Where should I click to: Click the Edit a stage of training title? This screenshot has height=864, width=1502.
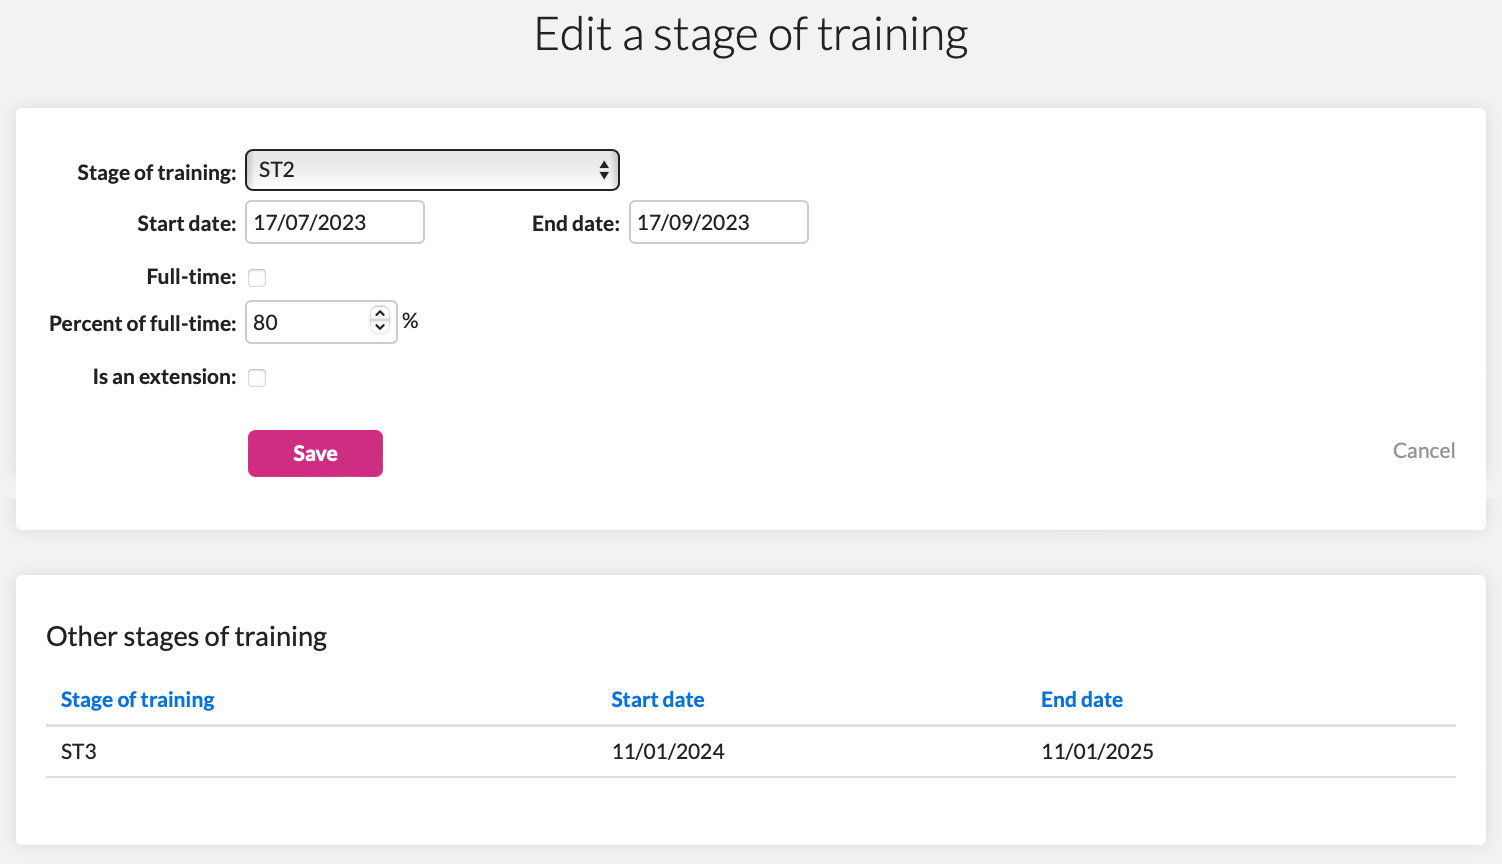point(751,35)
